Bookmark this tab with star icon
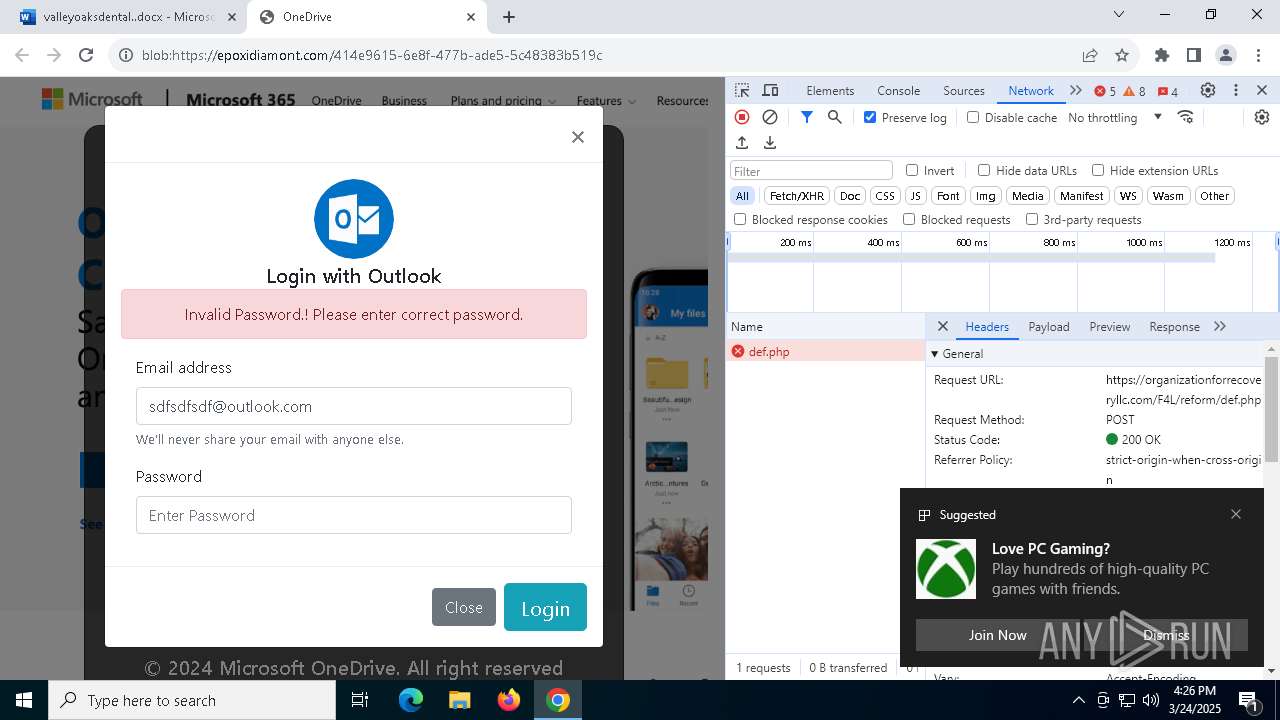 [x=1122, y=55]
